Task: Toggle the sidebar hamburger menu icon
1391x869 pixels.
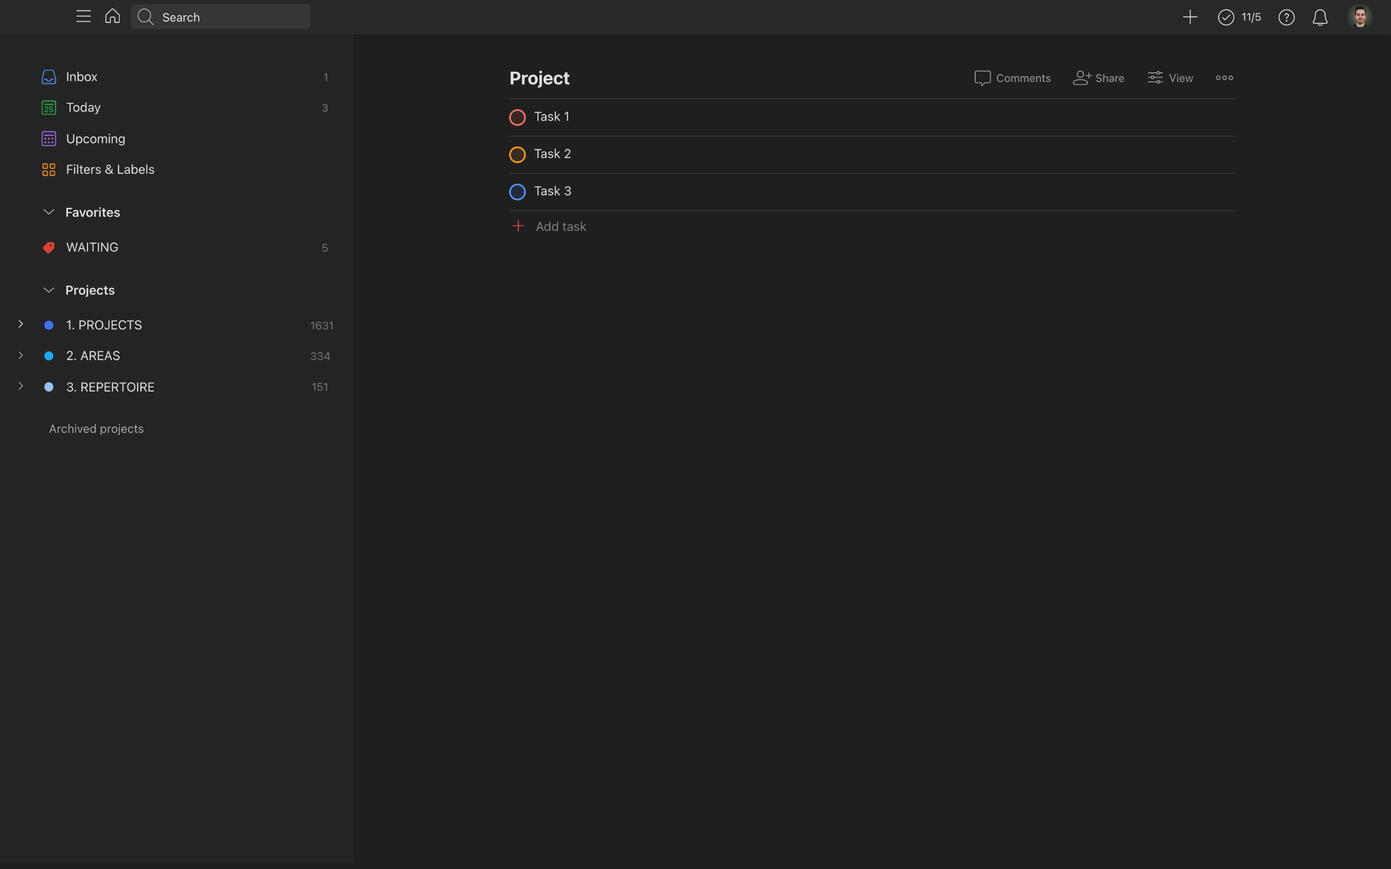Action: (83, 17)
